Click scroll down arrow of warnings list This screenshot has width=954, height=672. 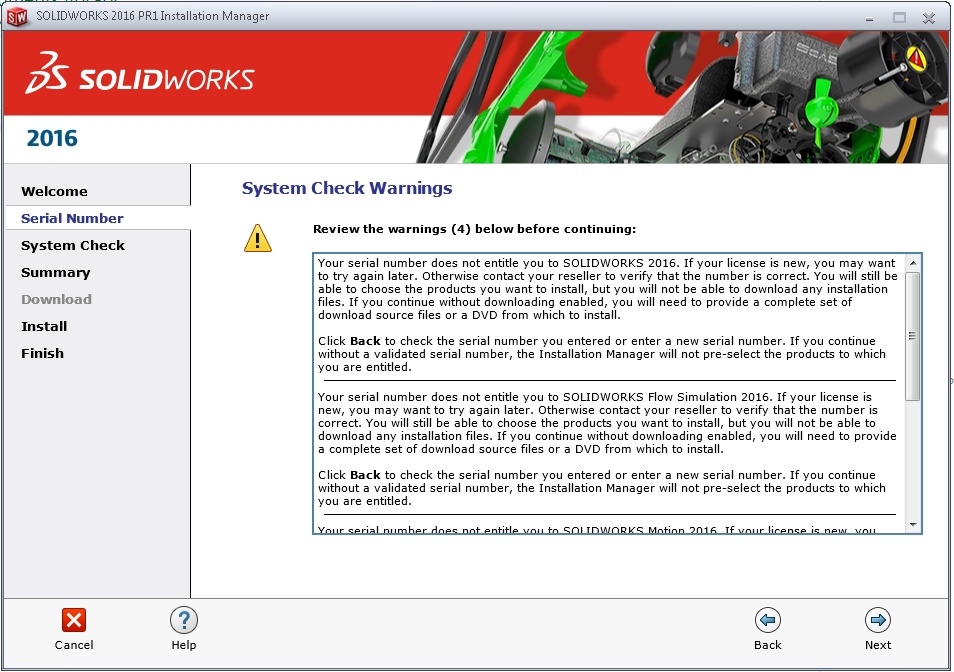pos(913,525)
